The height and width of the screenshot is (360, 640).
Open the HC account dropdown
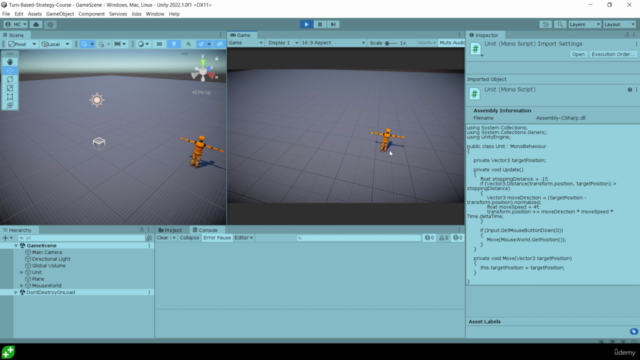tap(16, 24)
